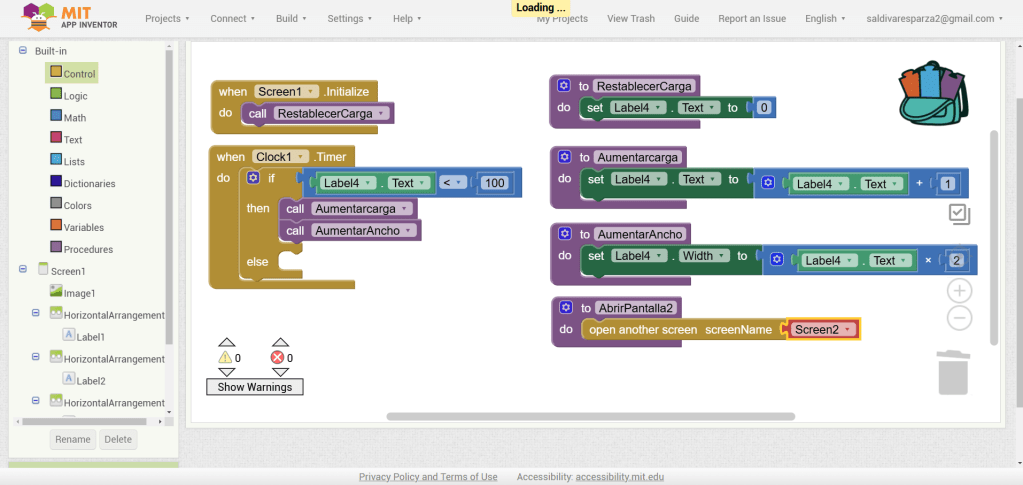Open the Screen2 screenName dropdown
The image size is (1023, 485).
848,330
